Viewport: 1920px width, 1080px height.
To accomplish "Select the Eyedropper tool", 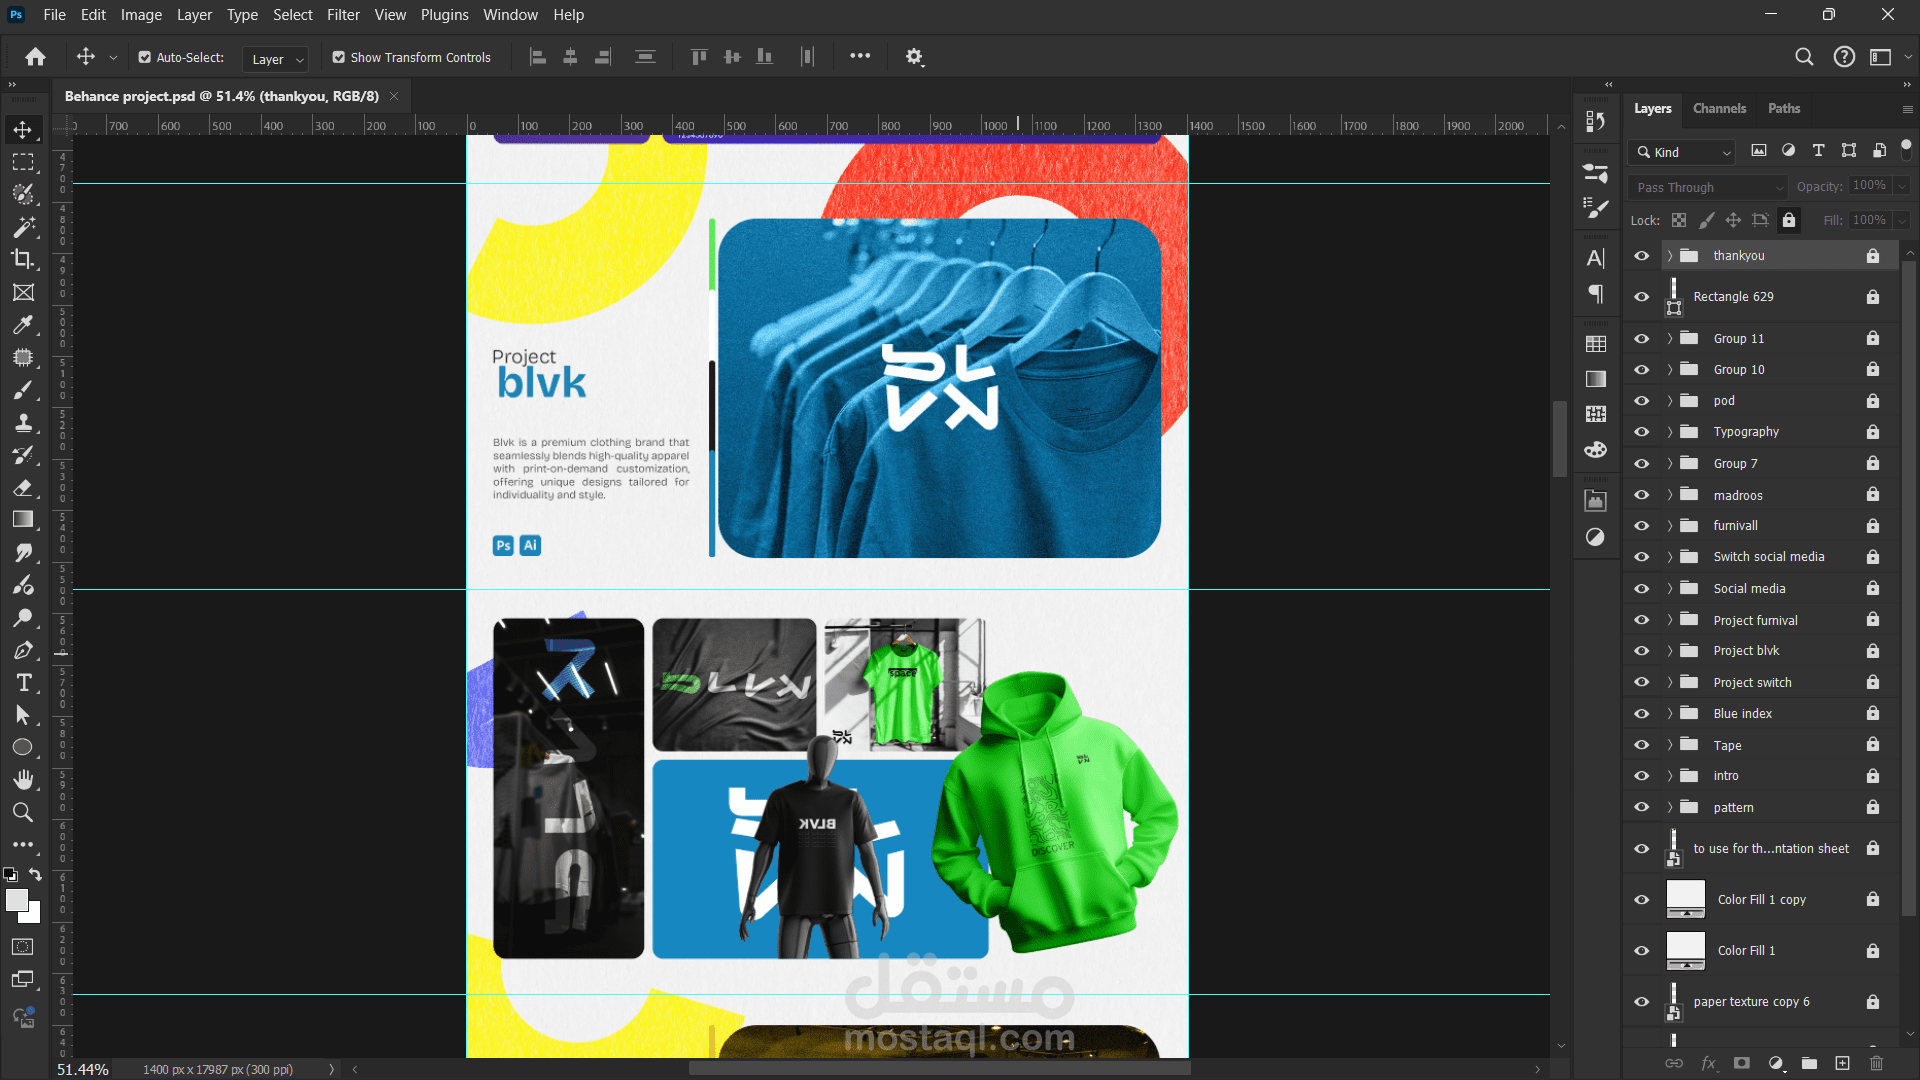I will [x=22, y=325].
